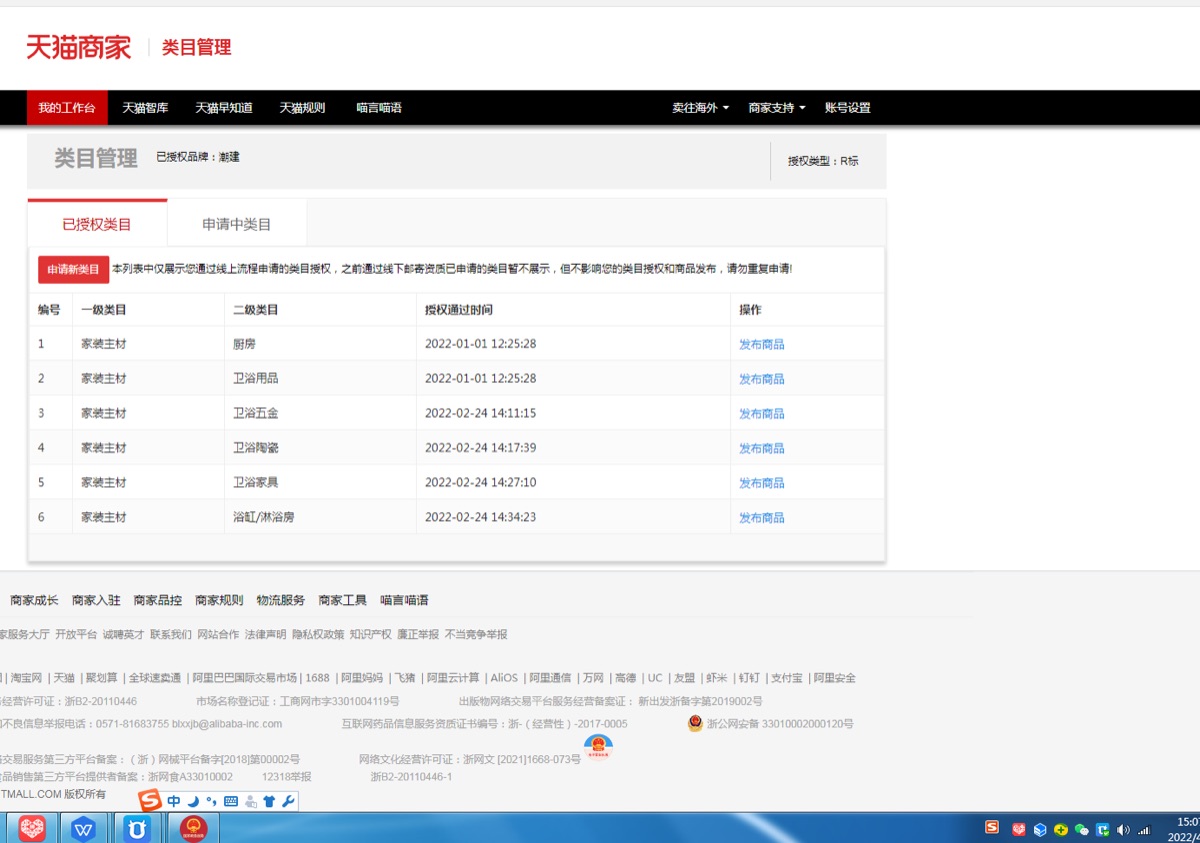Open 天猫智库 in the navigation bar
The height and width of the screenshot is (843, 1200).
(145, 108)
